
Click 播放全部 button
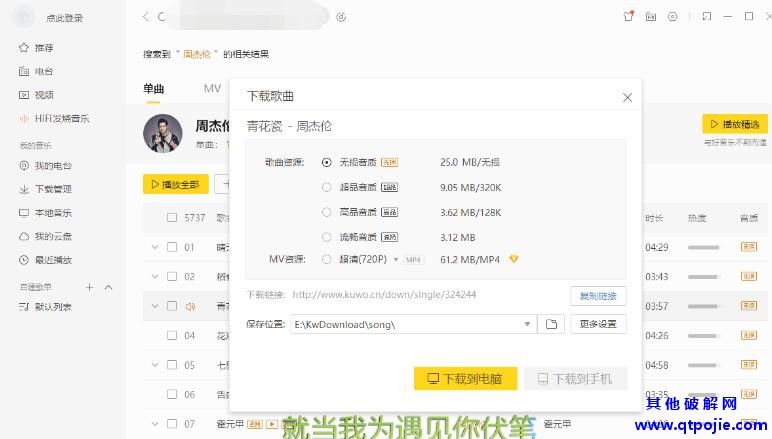tap(176, 185)
